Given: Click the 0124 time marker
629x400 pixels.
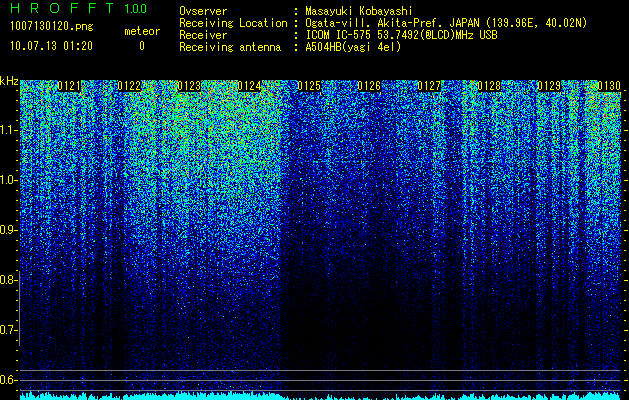Looking at the screenshot, I should [x=249, y=86].
